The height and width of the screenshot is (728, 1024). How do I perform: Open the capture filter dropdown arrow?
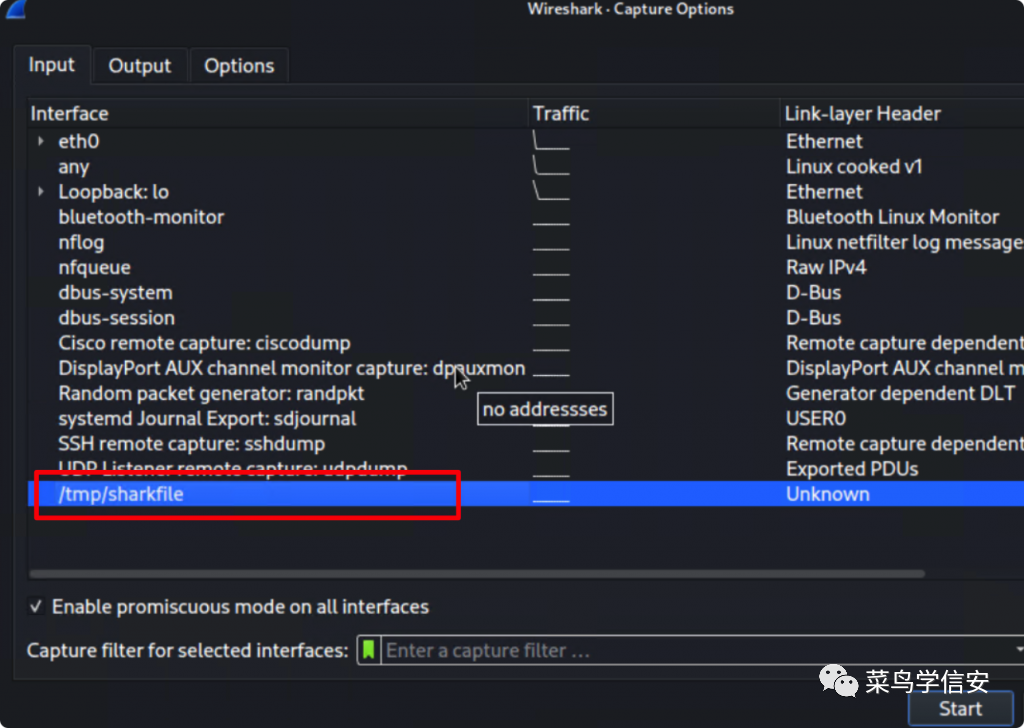(x=1017, y=650)
